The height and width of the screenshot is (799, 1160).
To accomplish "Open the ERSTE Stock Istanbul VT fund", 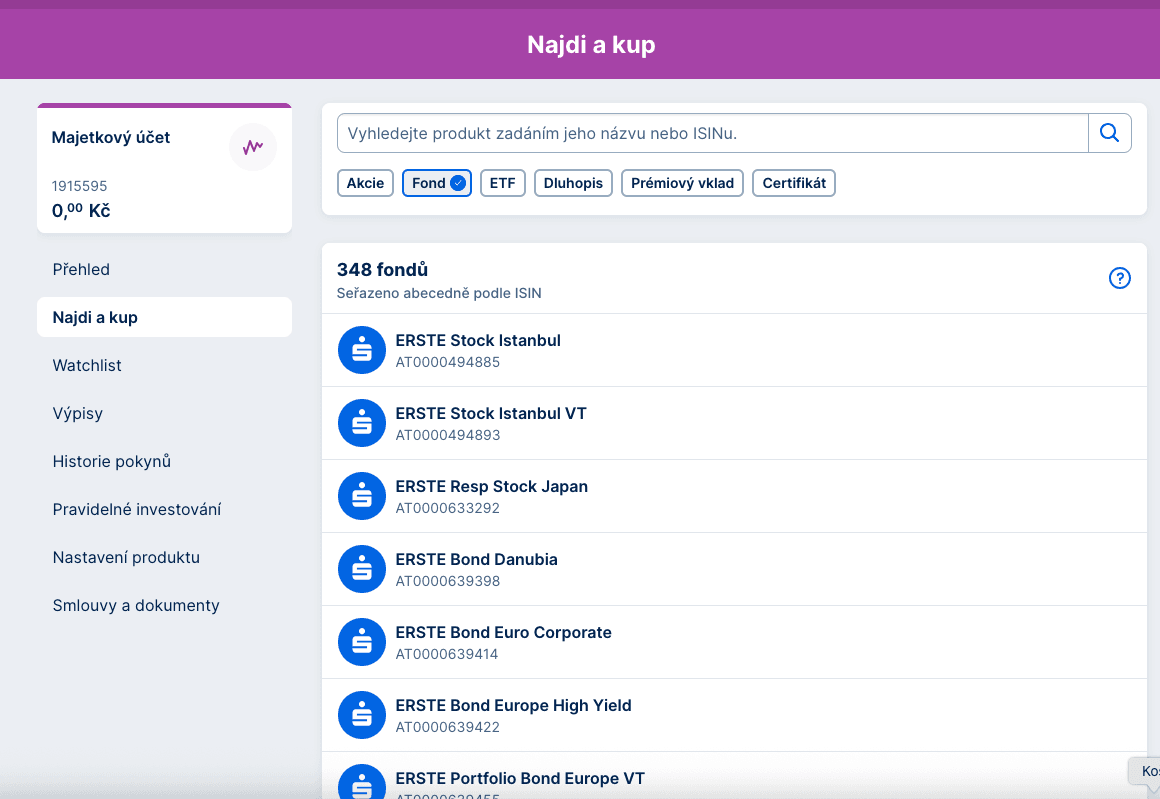I will [734, 423].
